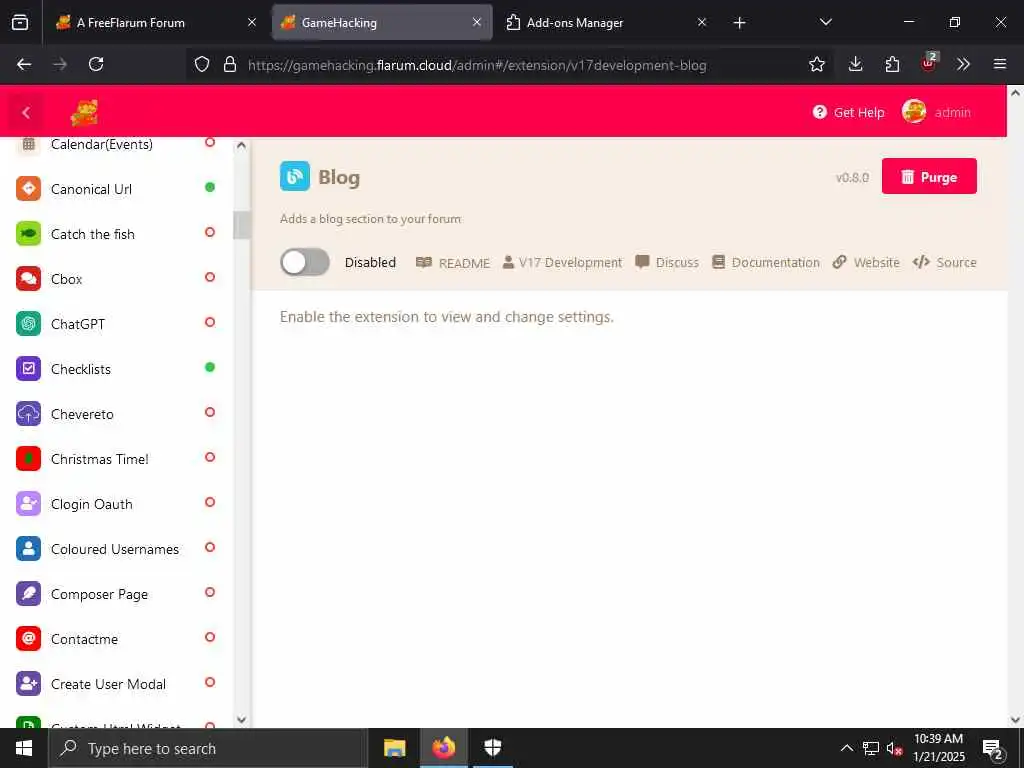
Task: Select Christmas Time! in the extension list
Action: coord(116,459)
